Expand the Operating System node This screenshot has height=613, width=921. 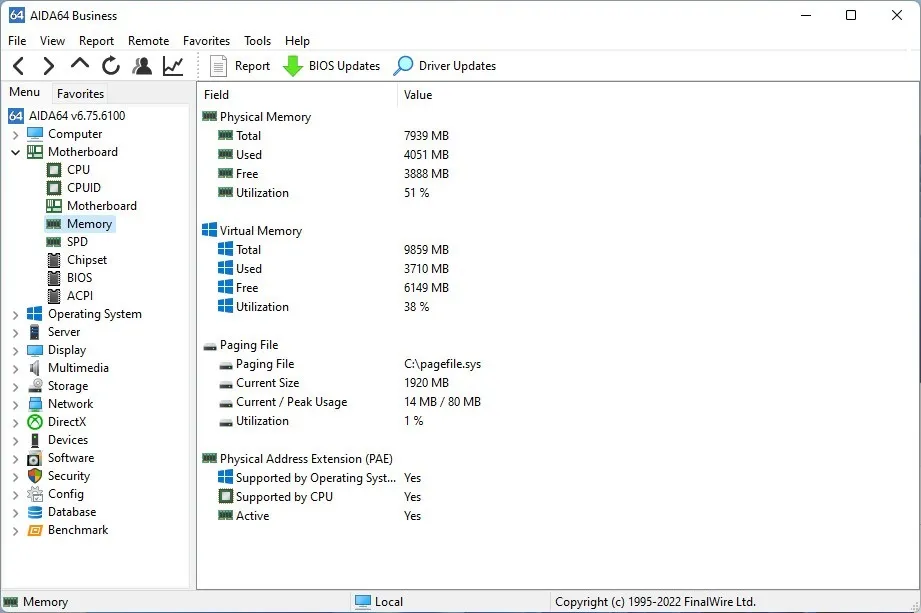(16, 314)
